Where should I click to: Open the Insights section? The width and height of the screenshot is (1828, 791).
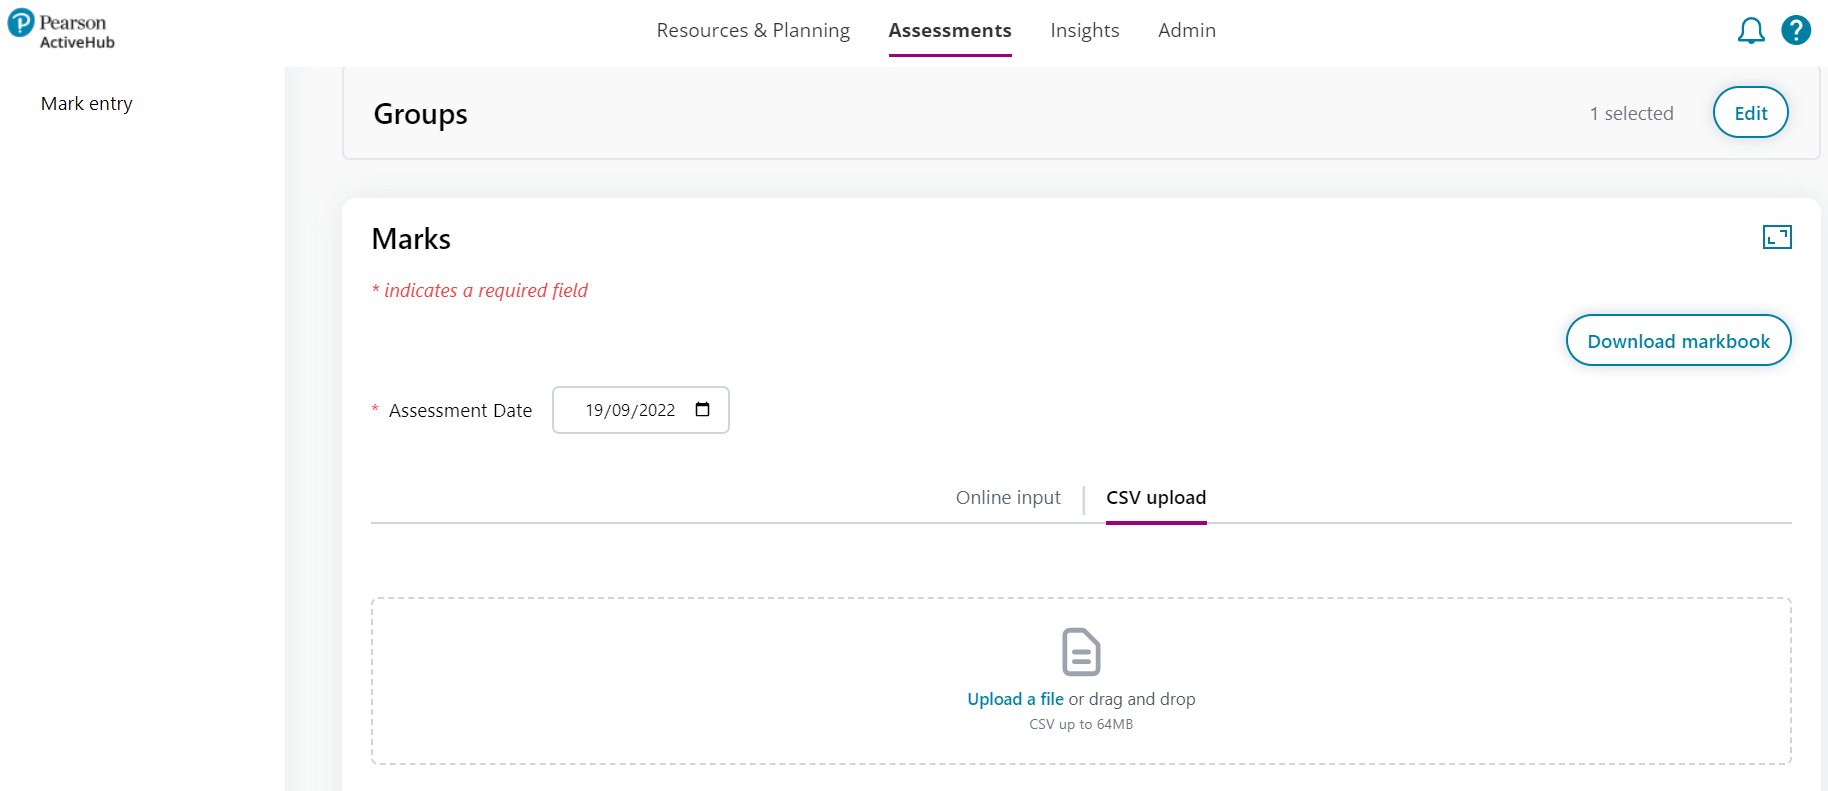tap(1085, 31)
